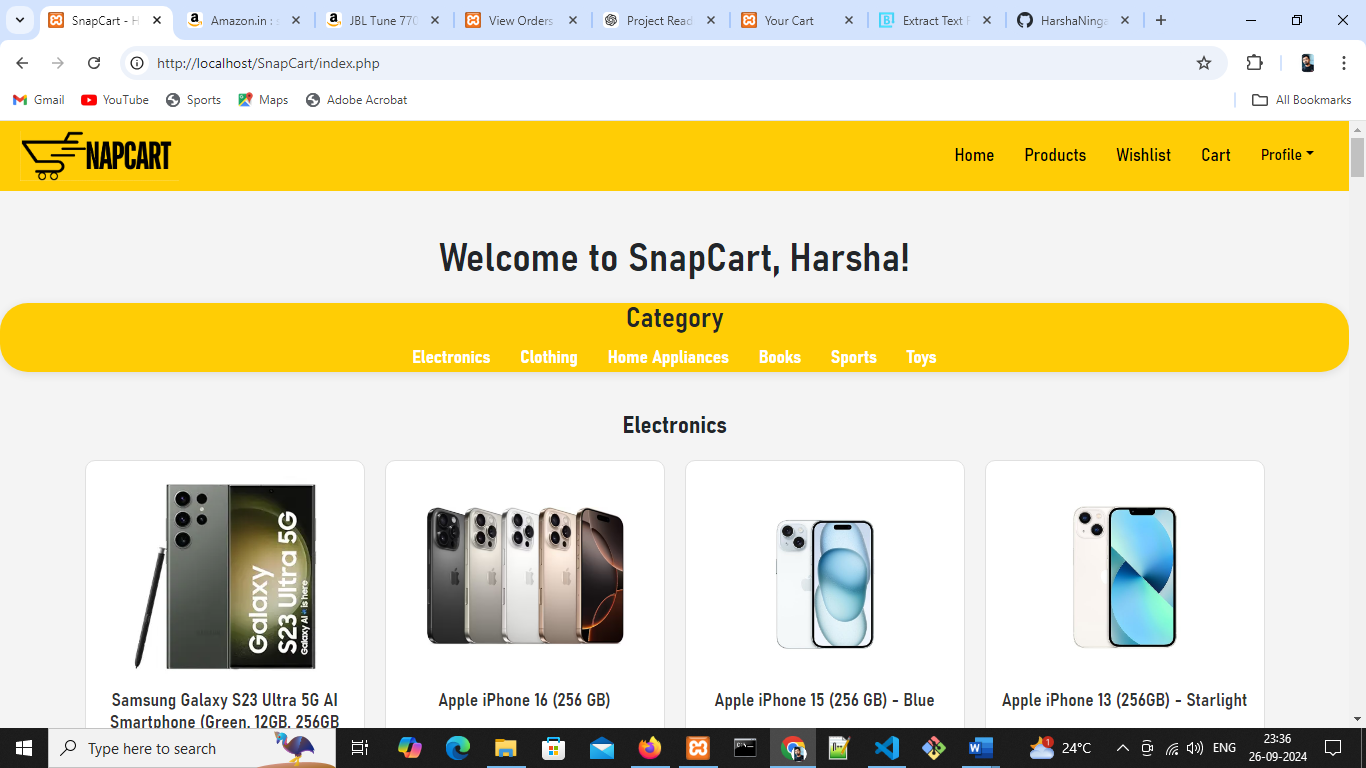This screenshot has width=1366, height=768.
Task: Close the Amazon.in tab
Action: [297, 20]
